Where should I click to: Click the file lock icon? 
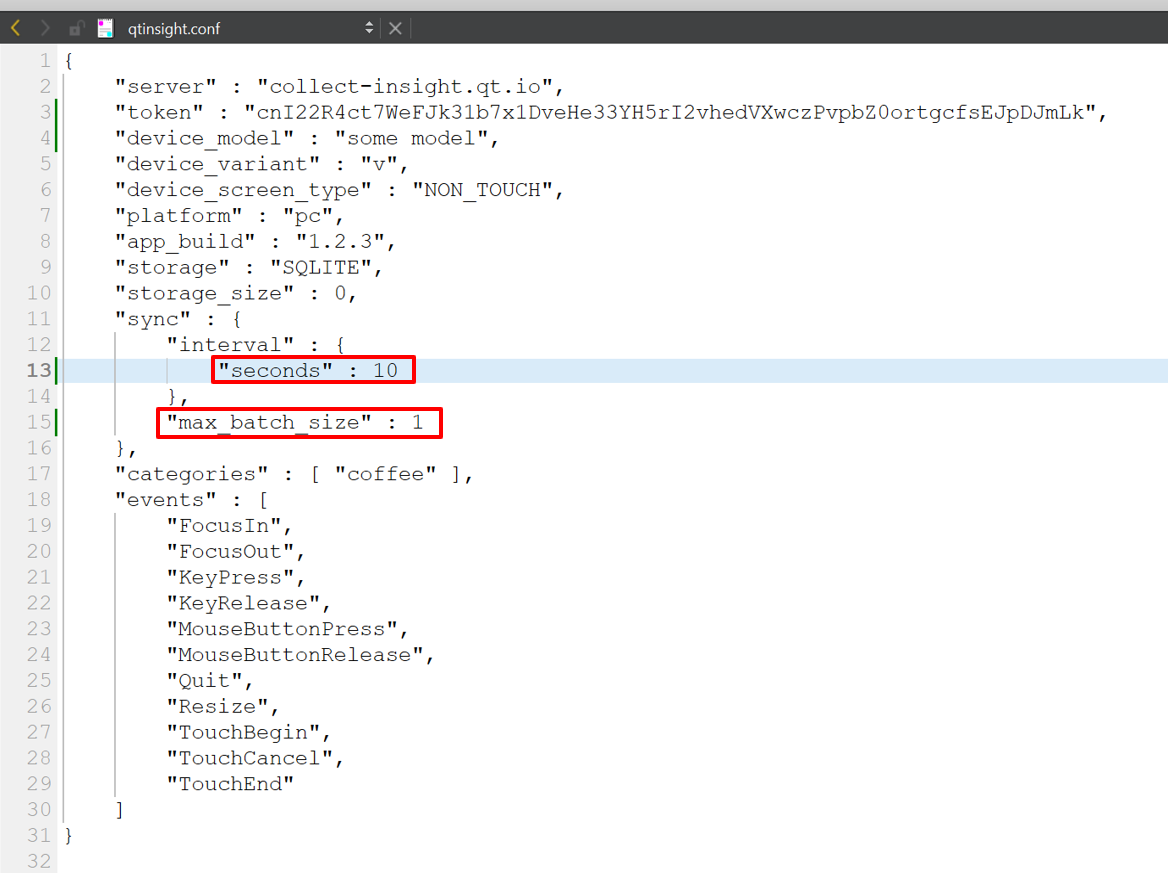coord(76,28)
